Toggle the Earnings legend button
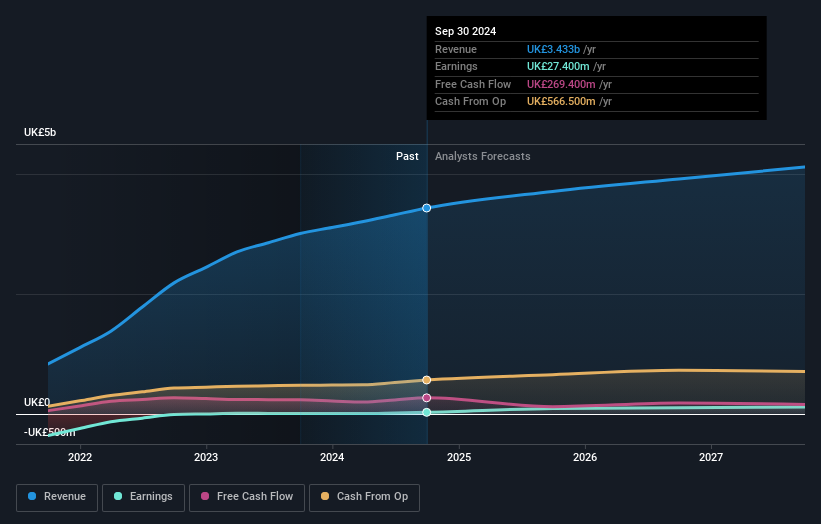Screen dimensions: 821x524 [143, 497]
